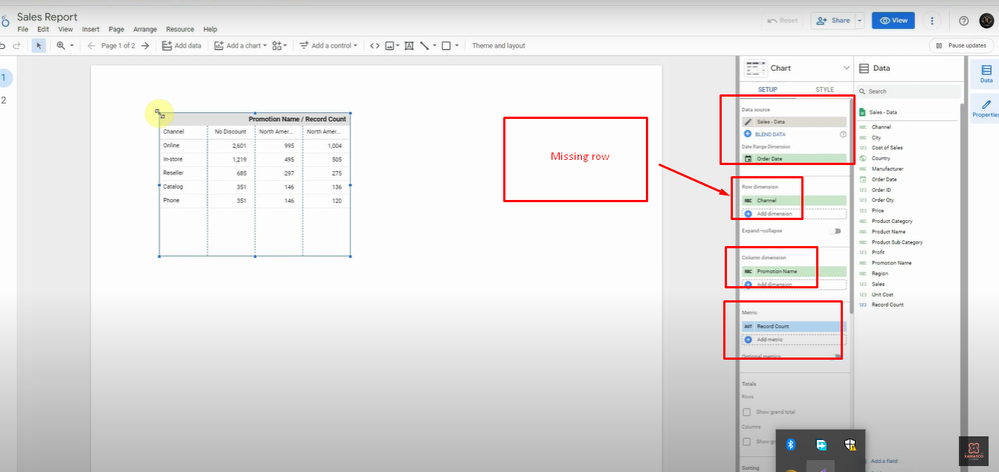Click Add a field link
999x472 pixels.
[x=885, y=461]
